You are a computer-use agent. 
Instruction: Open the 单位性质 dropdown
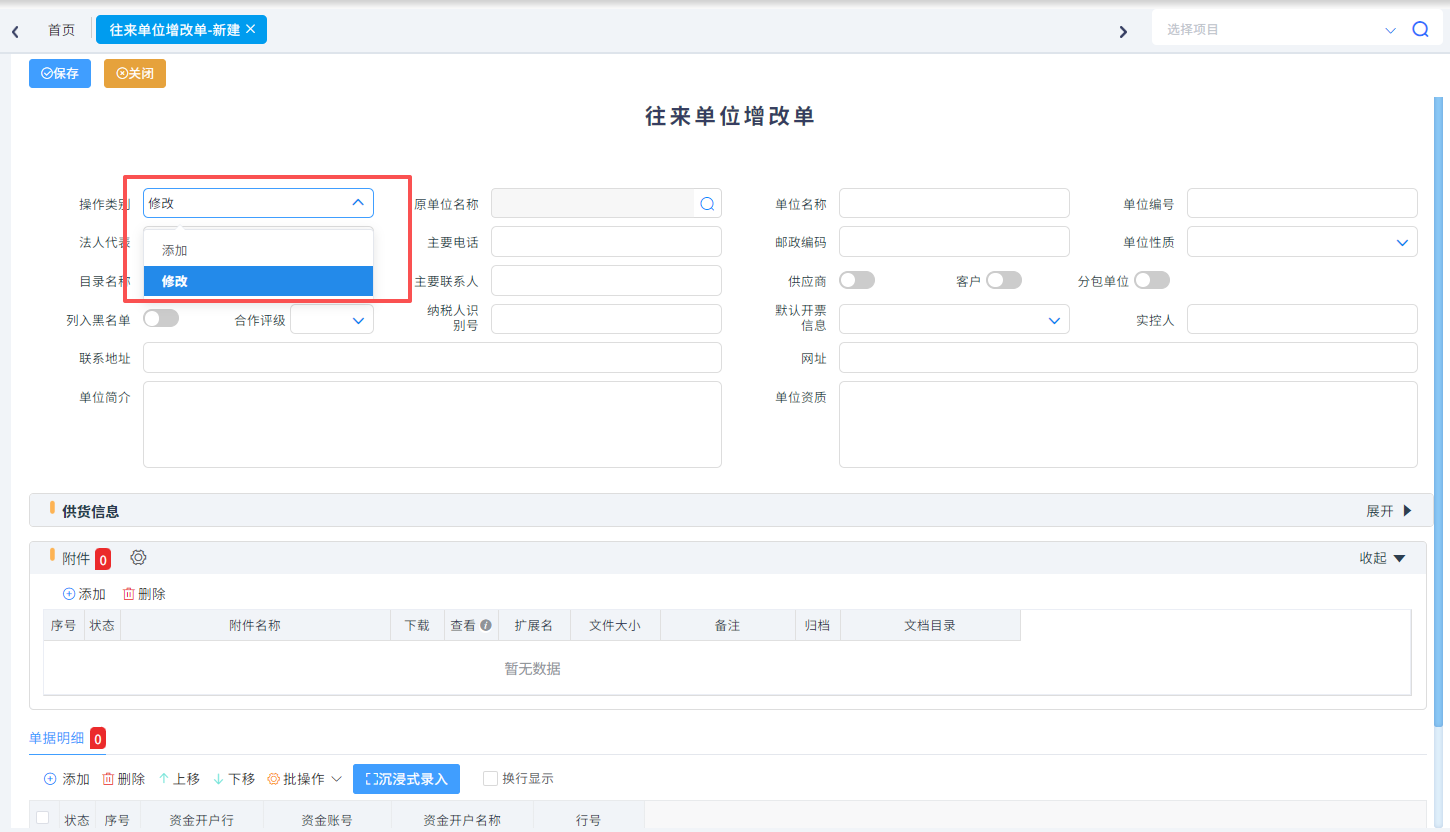pyautogui.click(x=1302, y=242)
